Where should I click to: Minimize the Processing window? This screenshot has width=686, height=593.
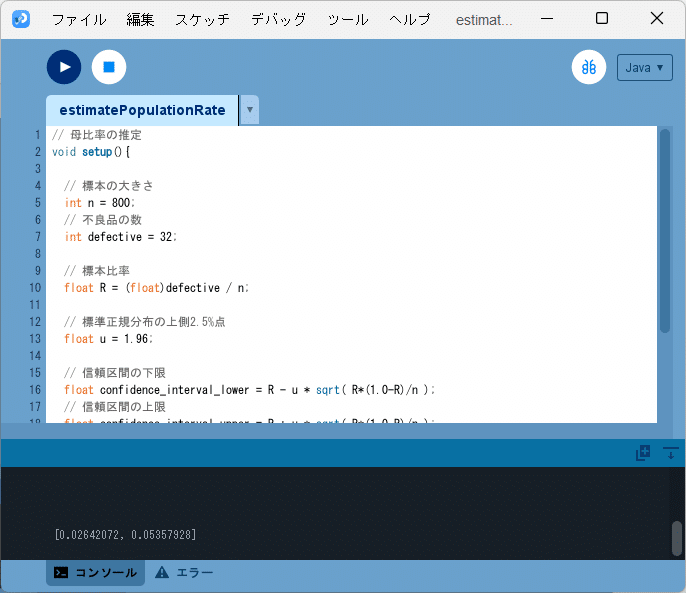click(x=547, y=19)
